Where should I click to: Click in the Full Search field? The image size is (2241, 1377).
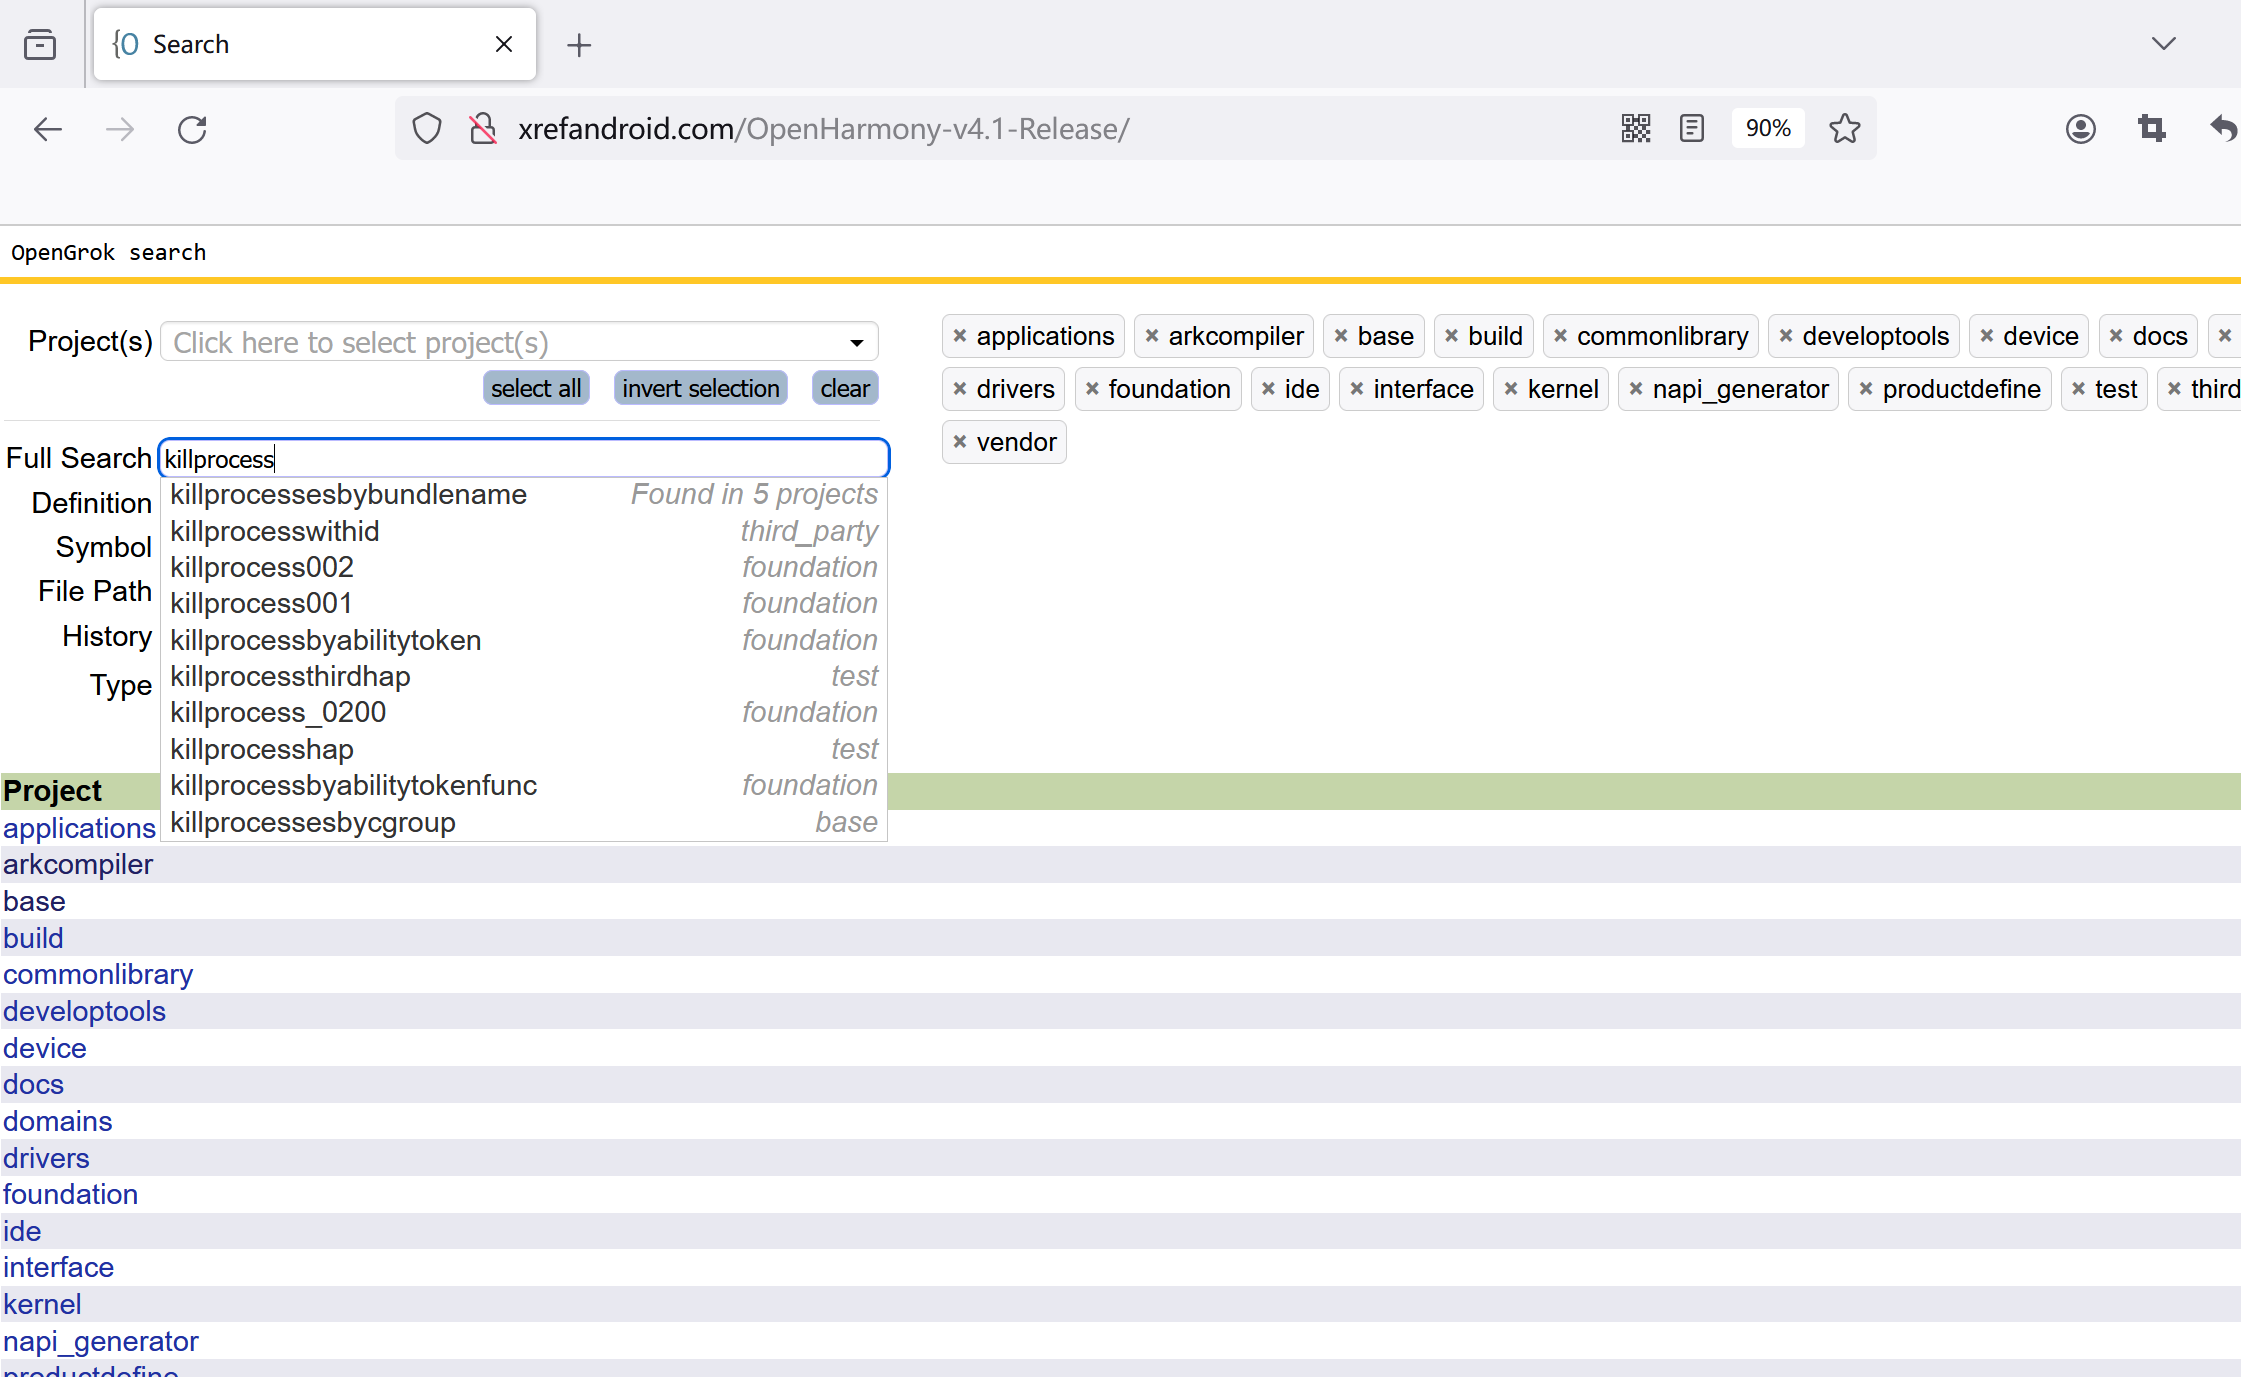(524, 458)
